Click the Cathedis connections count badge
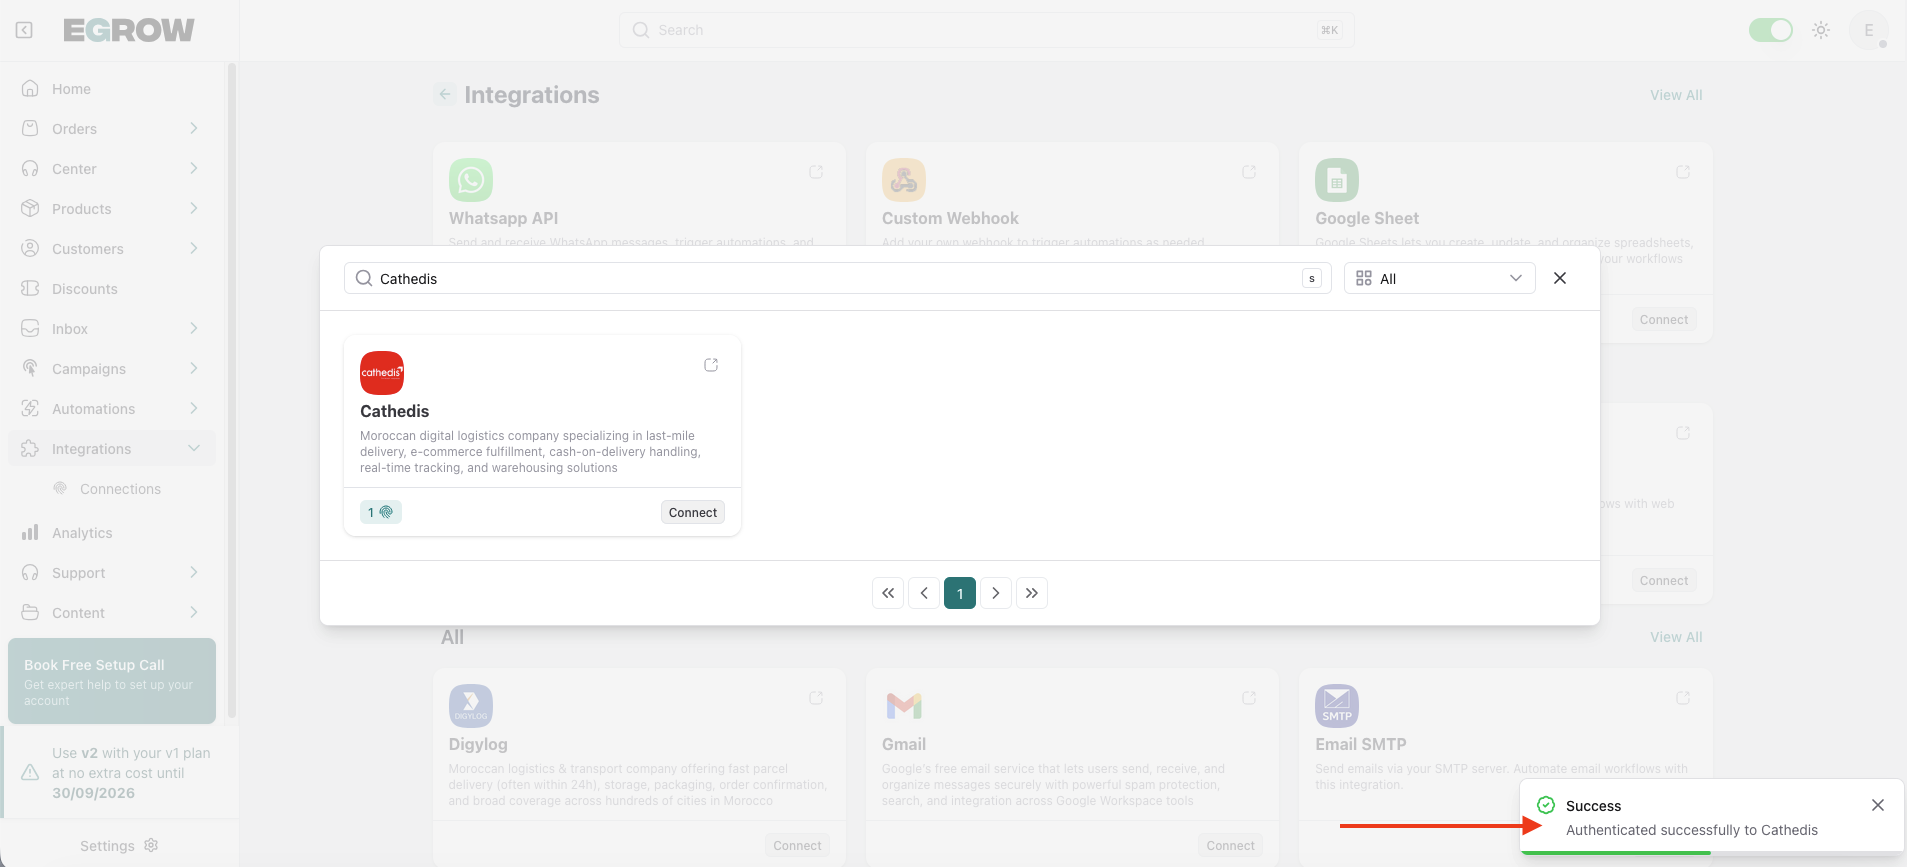The image size is (1907, 867). (x=381, y=512)
